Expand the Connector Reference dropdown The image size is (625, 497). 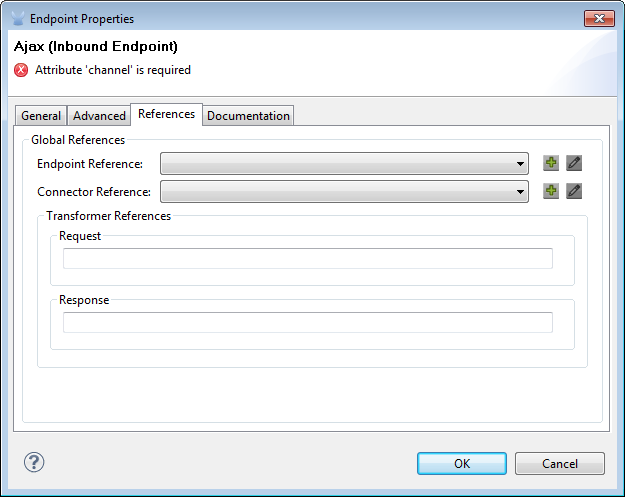click(x=344, y=192)
